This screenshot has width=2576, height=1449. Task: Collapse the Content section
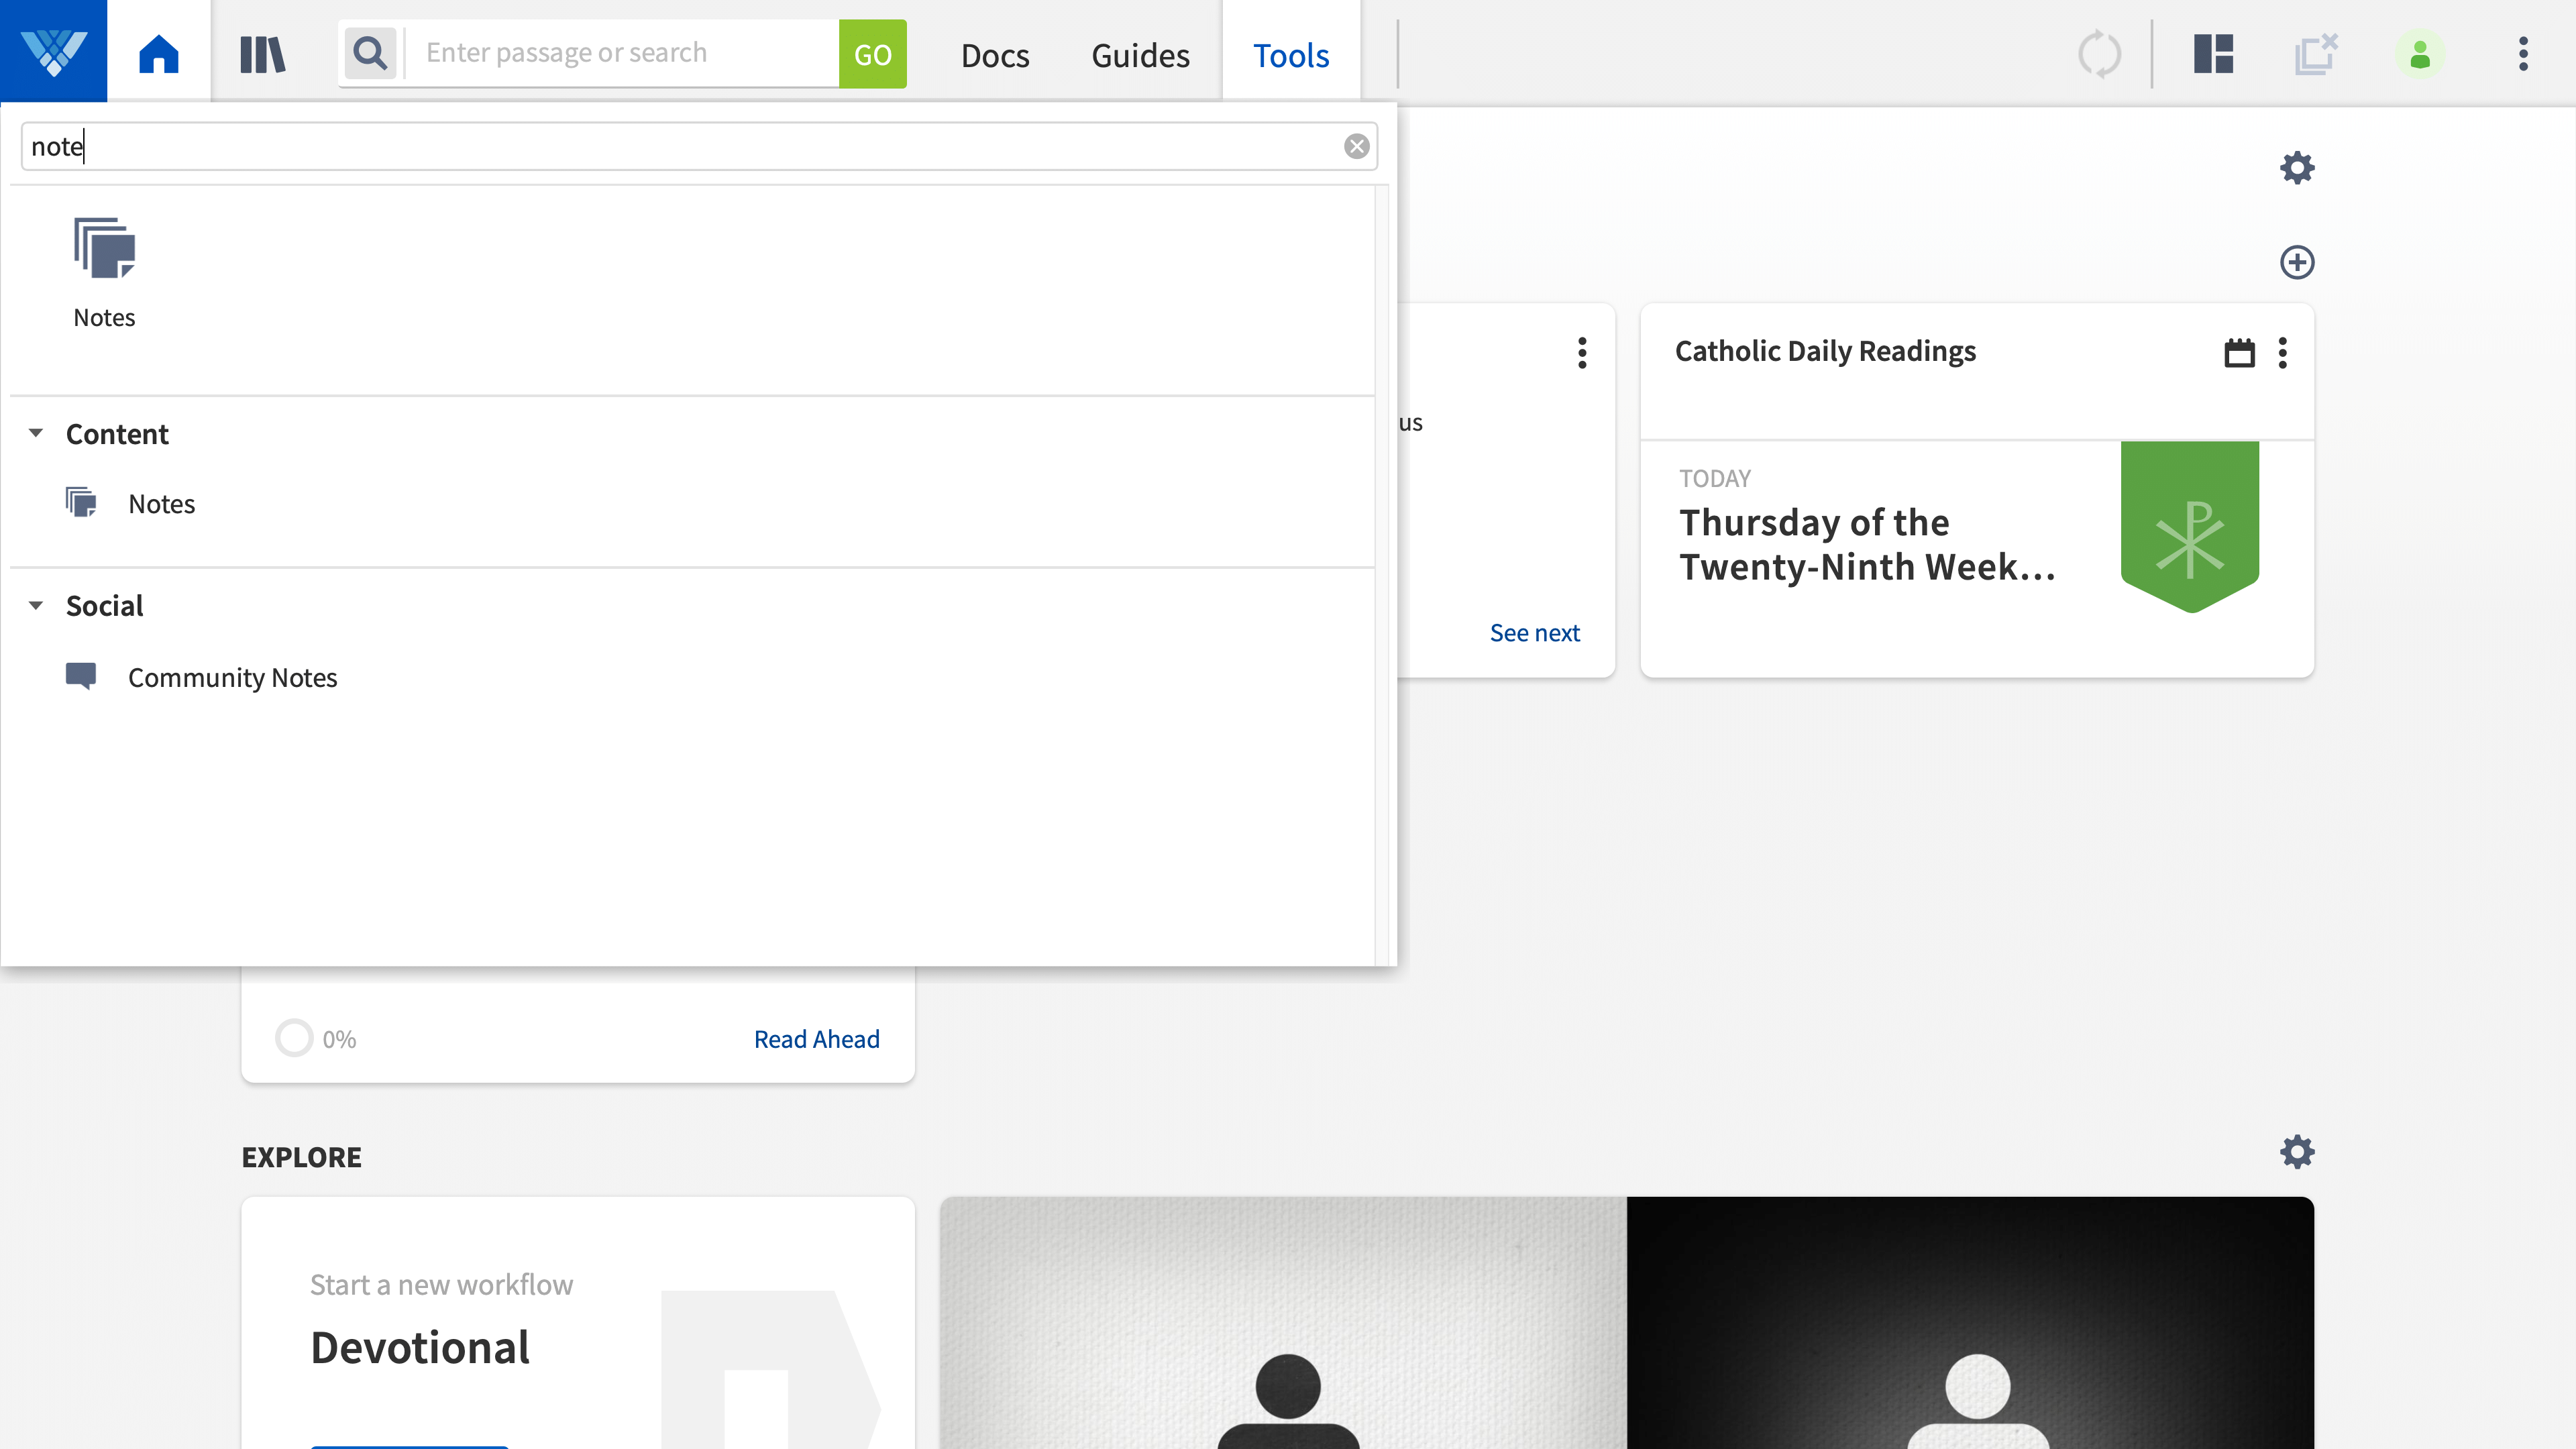pyautogui.click(x=36, y=433)
